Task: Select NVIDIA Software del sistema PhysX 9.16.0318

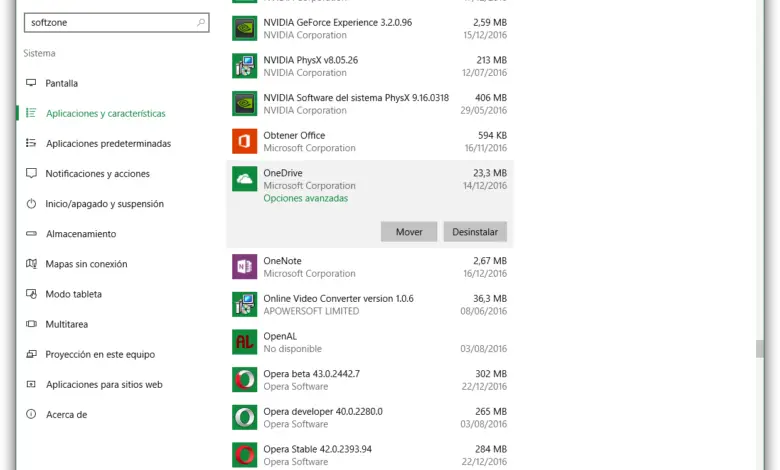Action: [356, 97]
